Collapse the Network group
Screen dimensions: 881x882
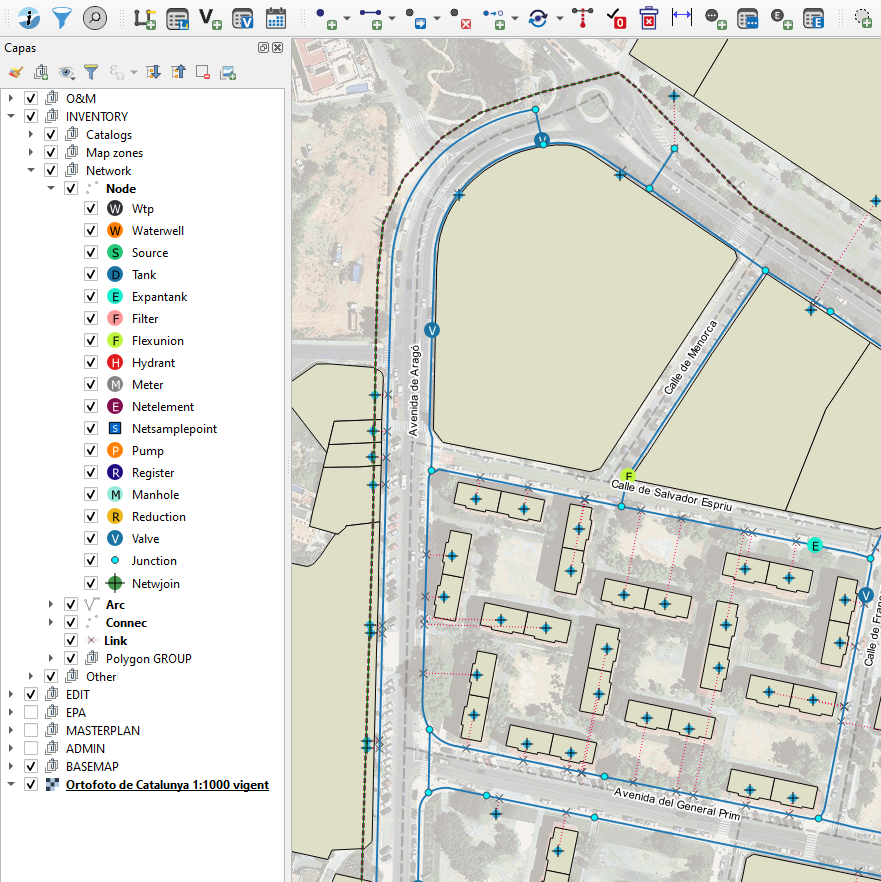click(x=31, y=170)
